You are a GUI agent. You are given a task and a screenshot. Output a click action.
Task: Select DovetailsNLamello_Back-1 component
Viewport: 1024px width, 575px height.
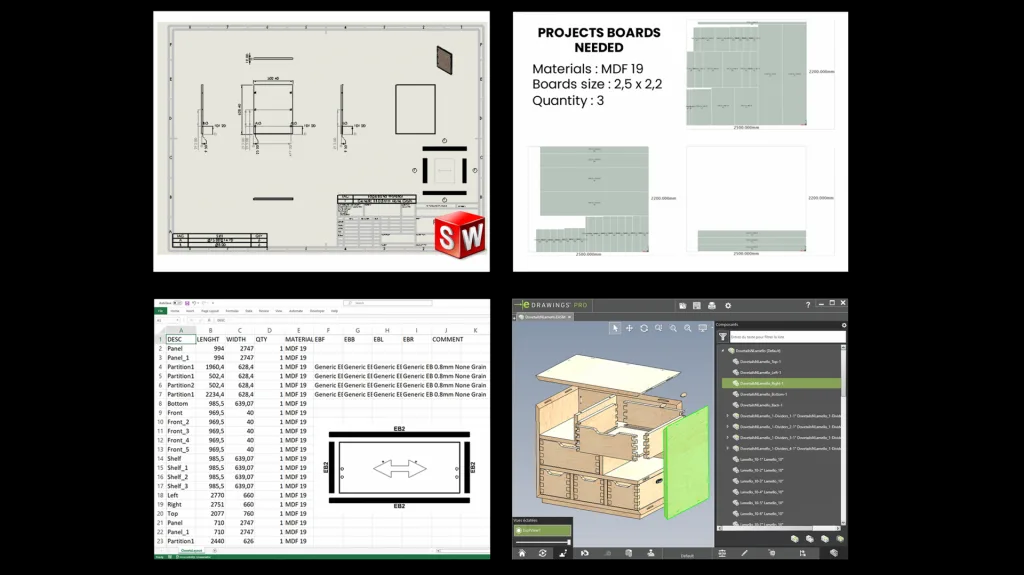pyautogui.click(x=761, y=405)
